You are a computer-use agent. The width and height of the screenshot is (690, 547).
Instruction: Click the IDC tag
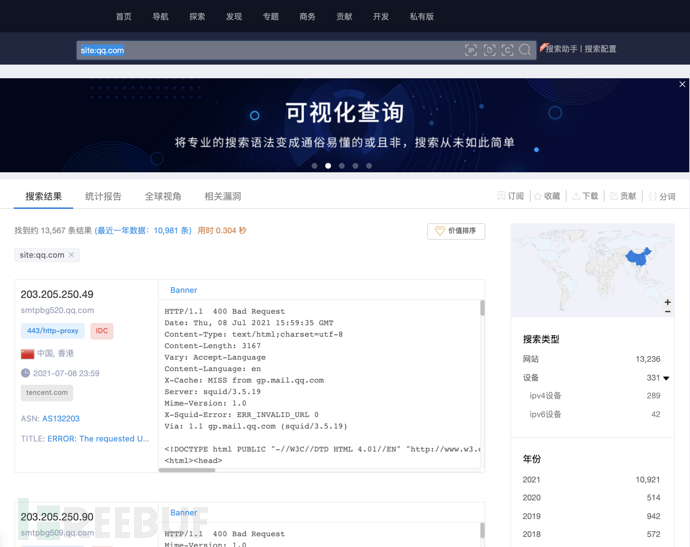102,331
